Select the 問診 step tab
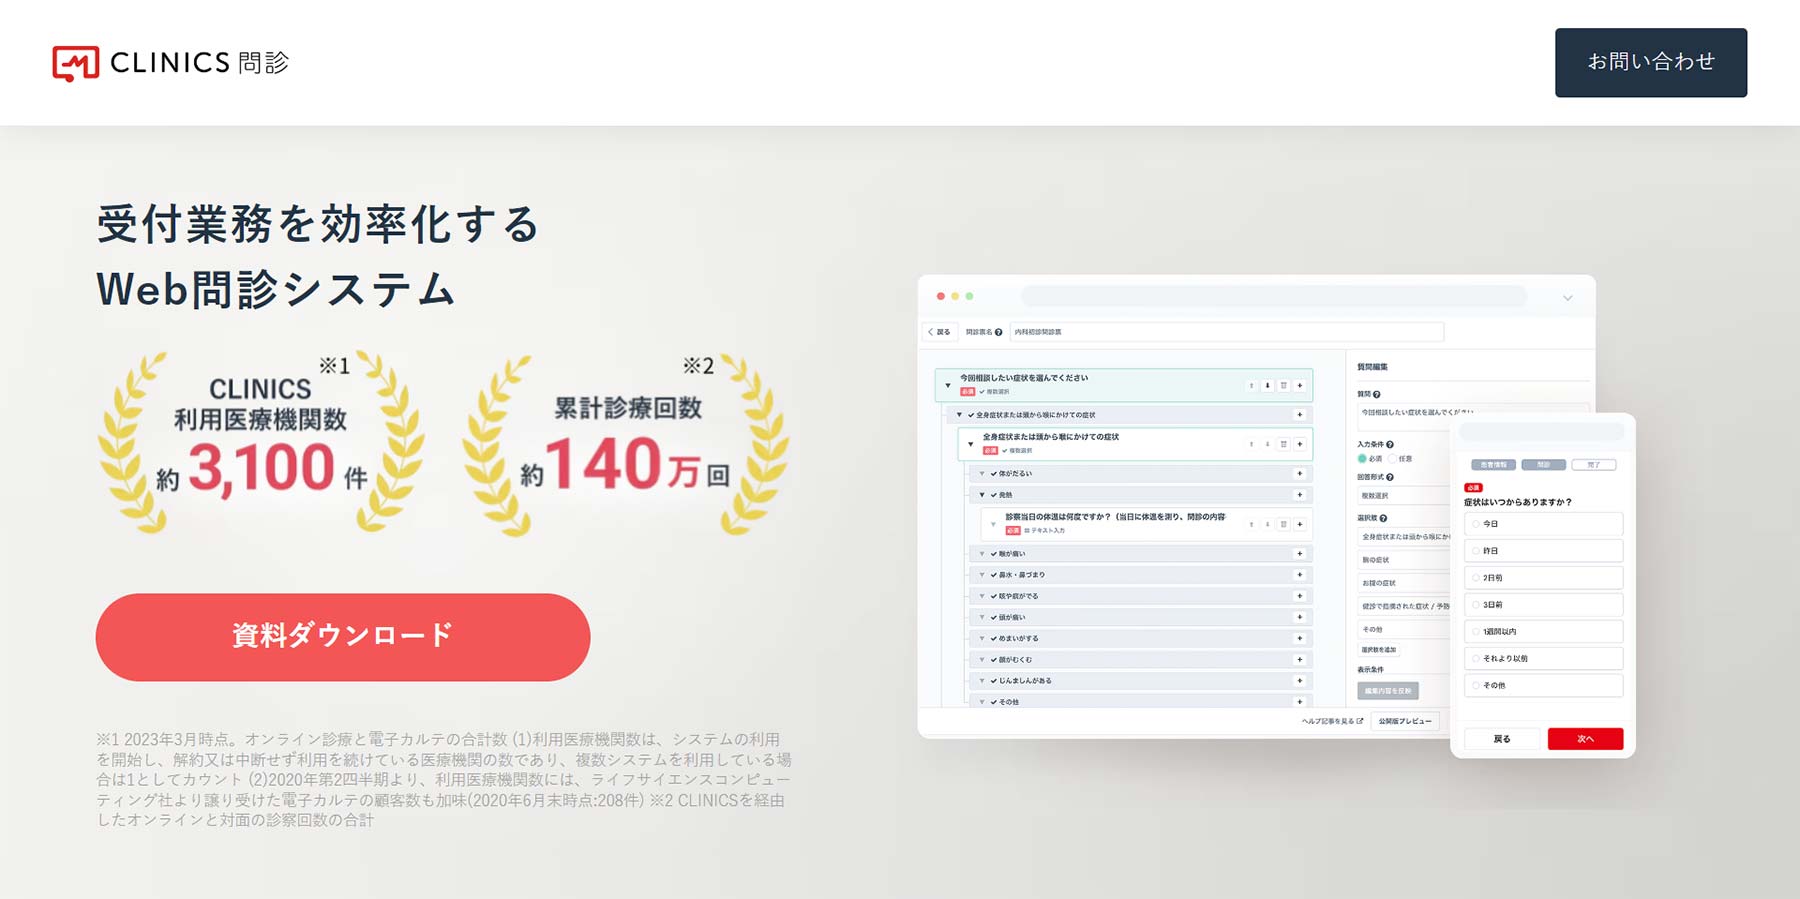1800x899 pixels. (1544, 465)
